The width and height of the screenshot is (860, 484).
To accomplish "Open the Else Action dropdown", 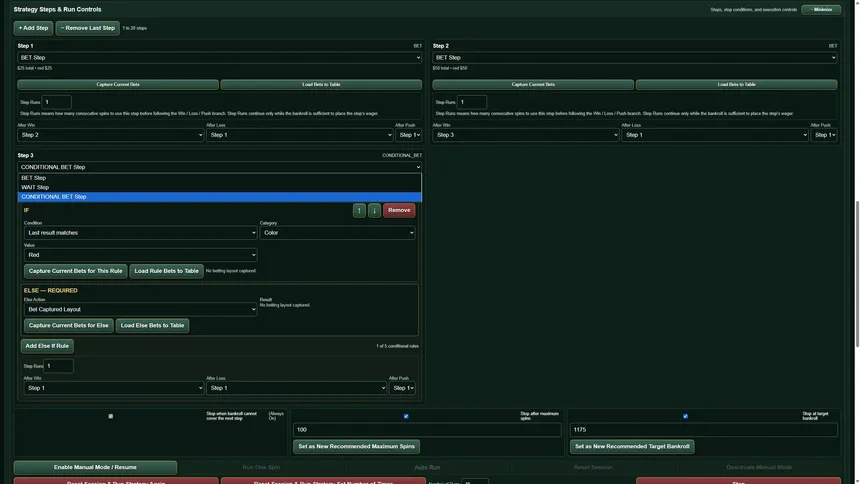I will coord(140,309).
